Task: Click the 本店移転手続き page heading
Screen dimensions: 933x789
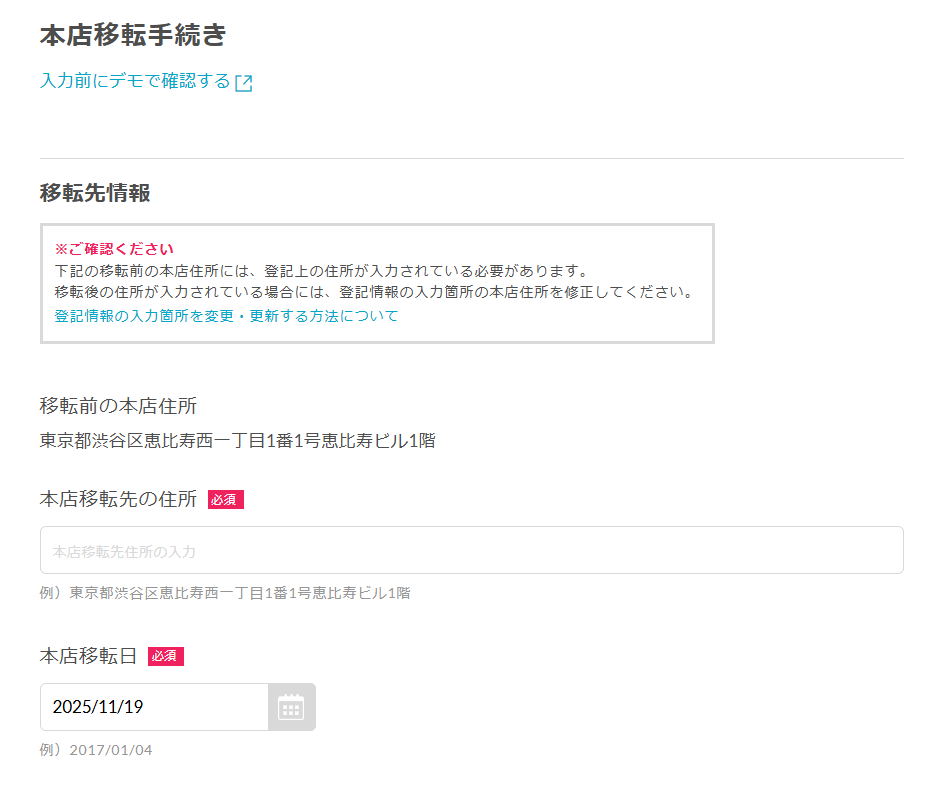Action: tap(133, 35)
